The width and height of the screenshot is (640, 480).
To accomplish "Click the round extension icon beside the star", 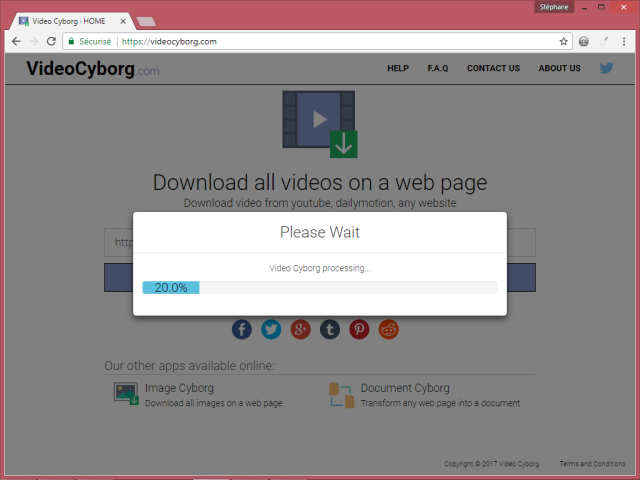I will tap(584, 41).
